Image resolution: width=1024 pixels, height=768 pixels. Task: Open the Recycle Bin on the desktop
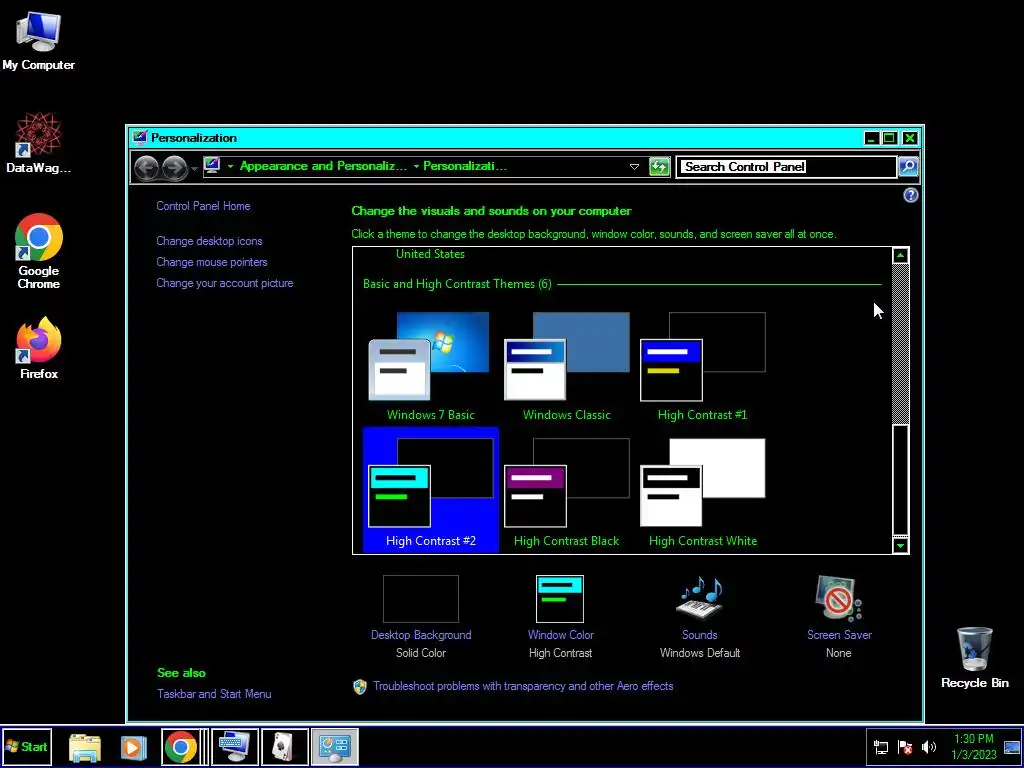point(974,658)
